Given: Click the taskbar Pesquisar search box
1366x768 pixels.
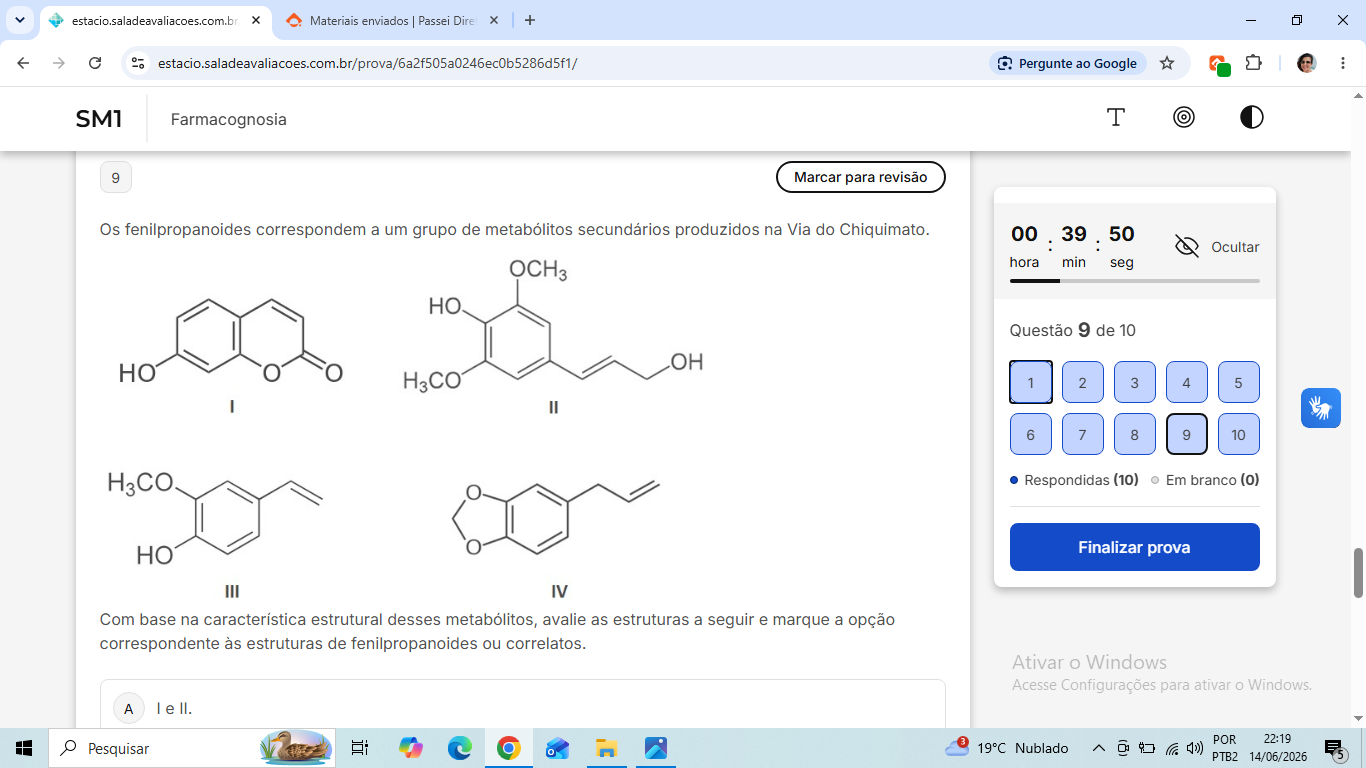Looking at the screenshot, I should 193,748.
